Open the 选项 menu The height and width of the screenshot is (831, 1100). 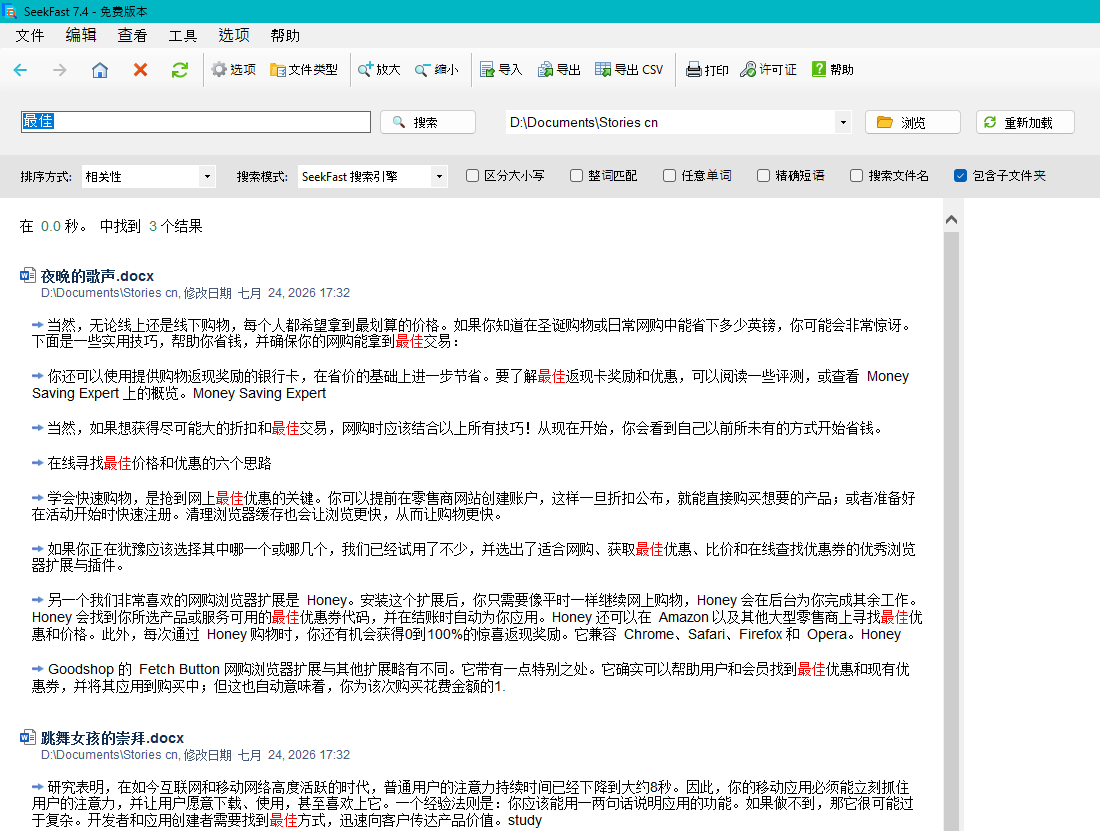[x=234, y=35]
